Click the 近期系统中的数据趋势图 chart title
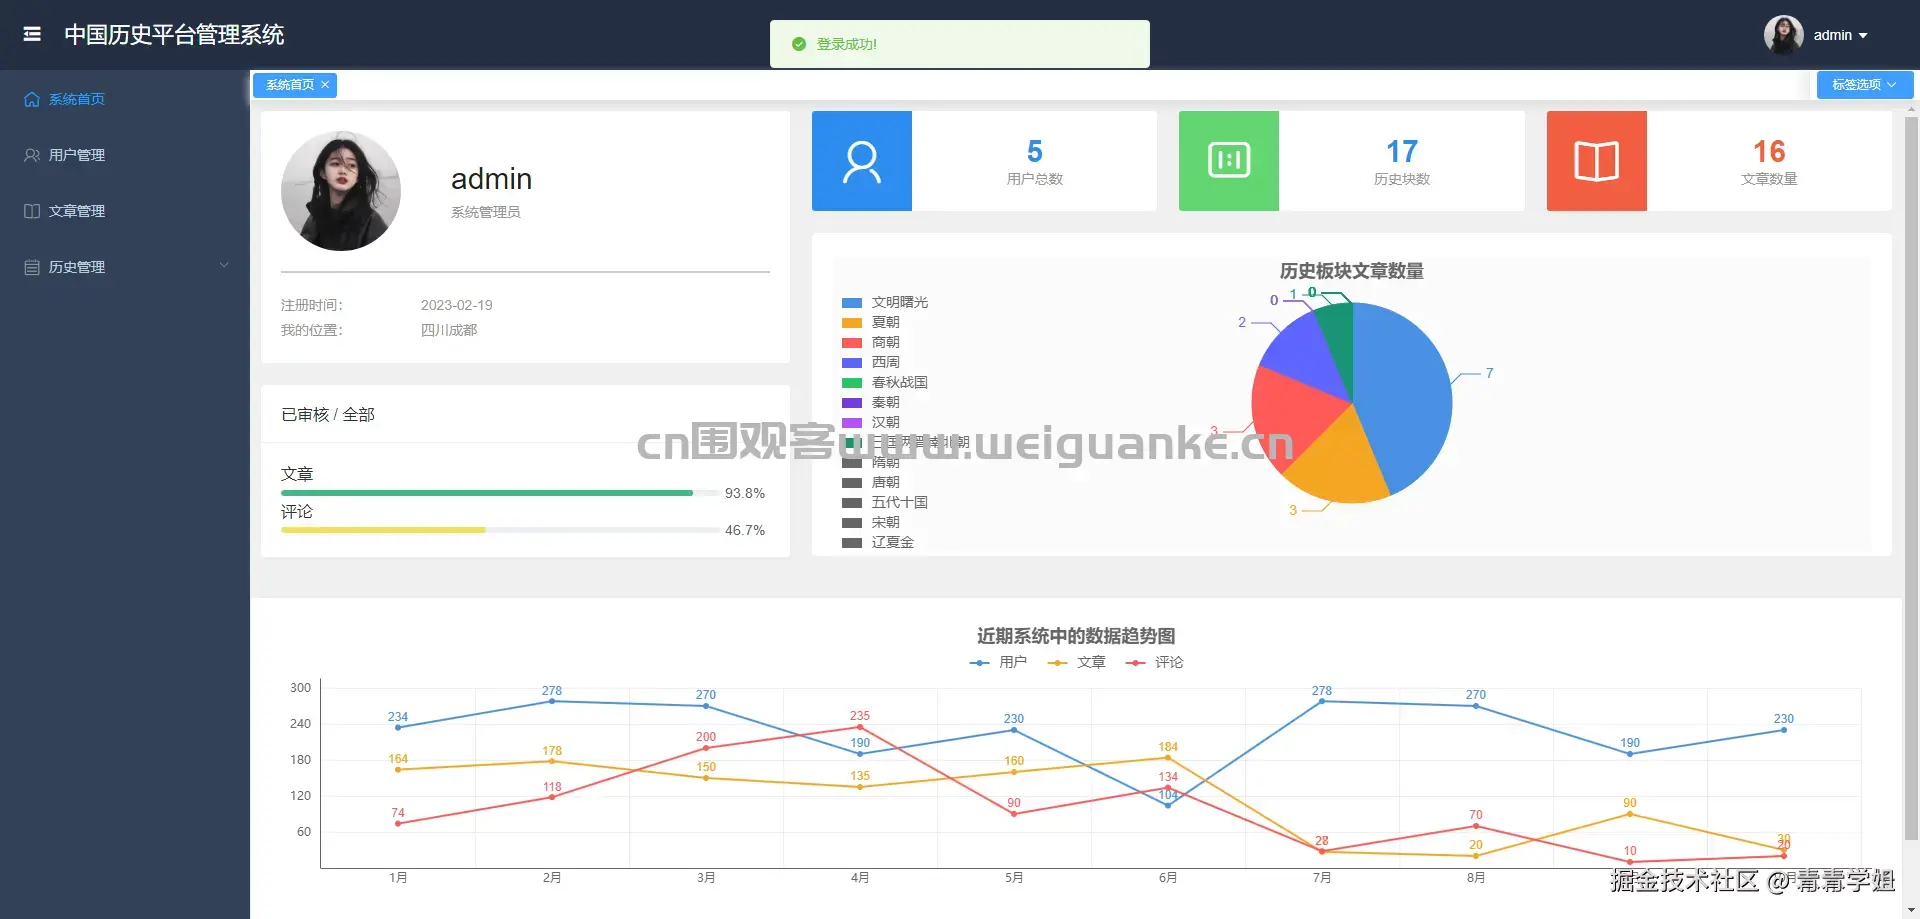Image resolution: width=1920 pixels, height=919 pixels. coord(1076,636)
